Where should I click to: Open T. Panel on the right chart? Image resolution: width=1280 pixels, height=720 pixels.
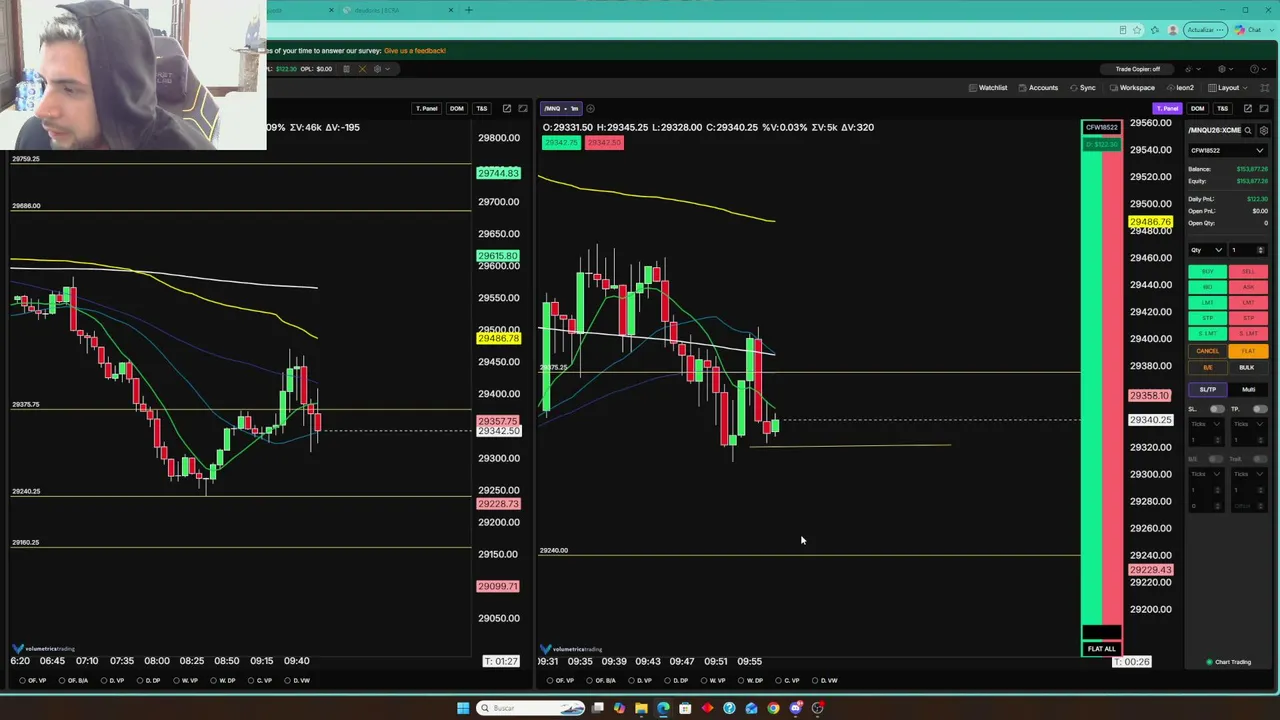(1167, 108)
